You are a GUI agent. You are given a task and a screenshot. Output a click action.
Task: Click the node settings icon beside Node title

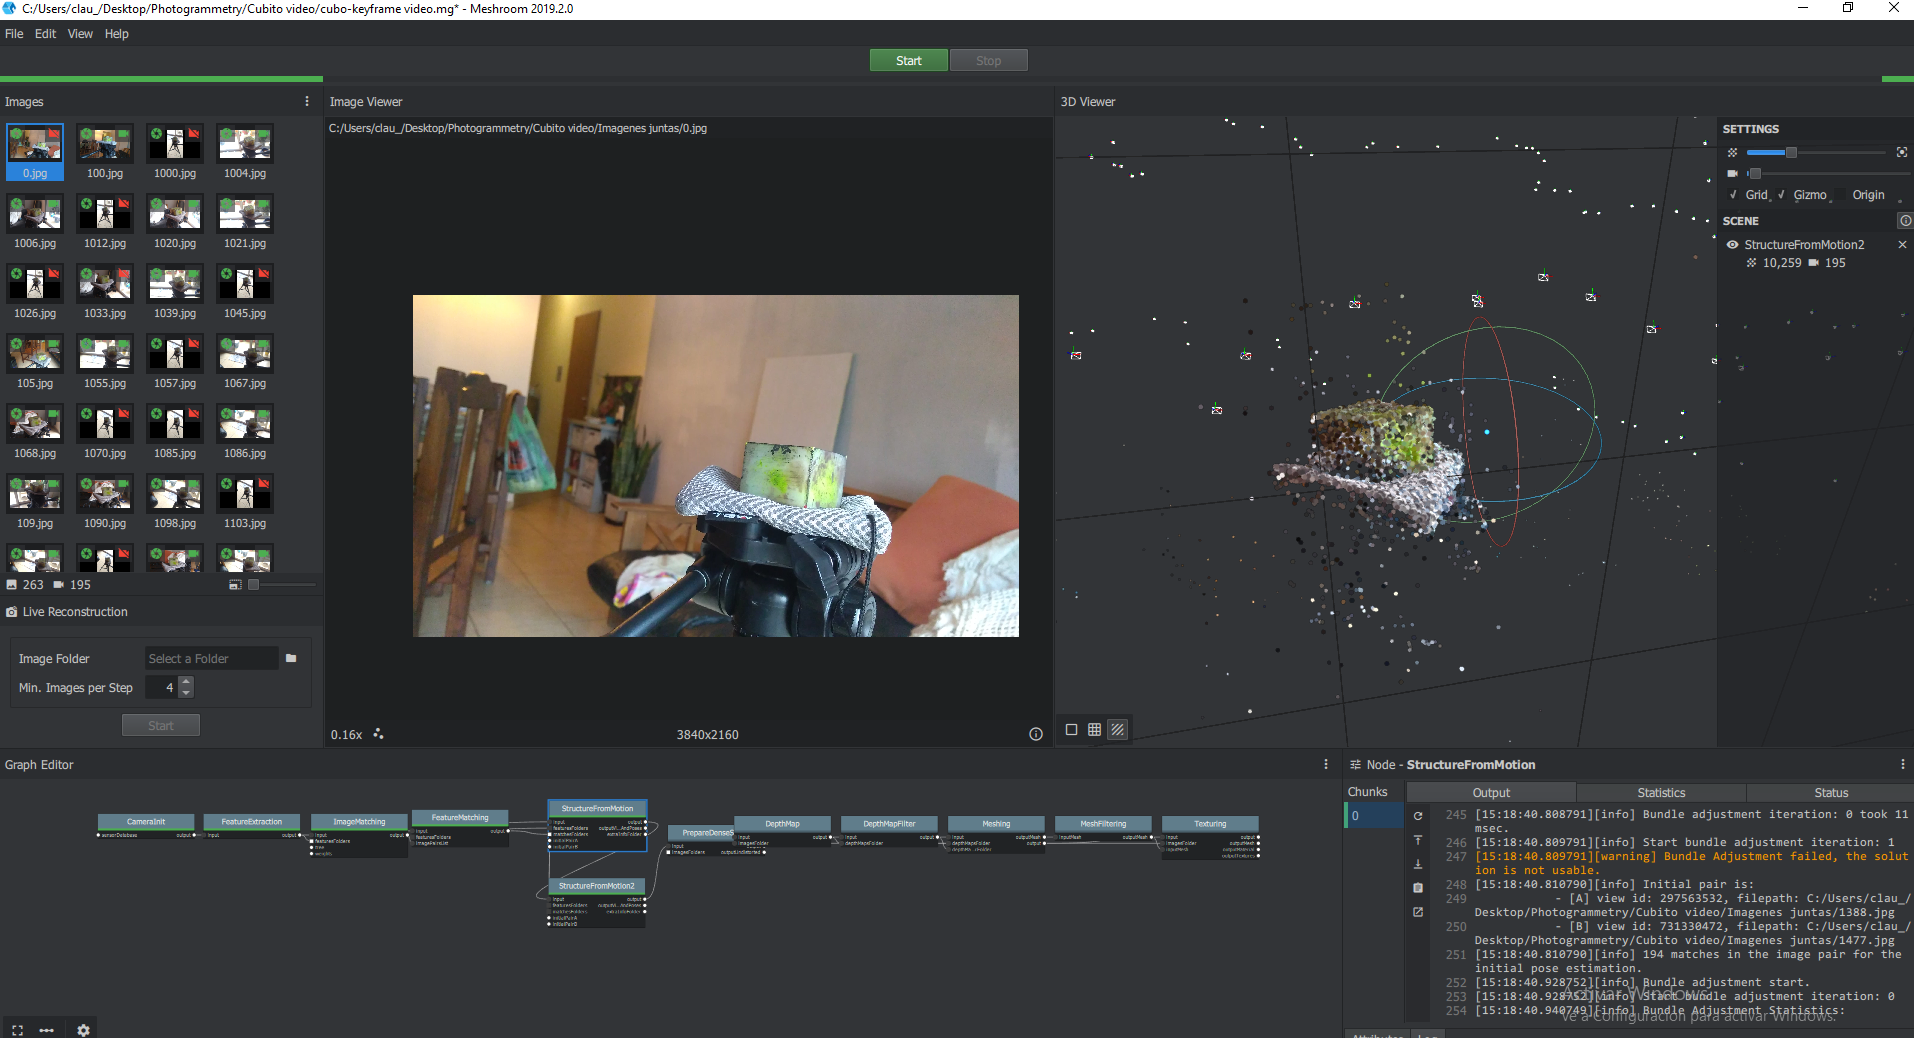click(1356, 764)
